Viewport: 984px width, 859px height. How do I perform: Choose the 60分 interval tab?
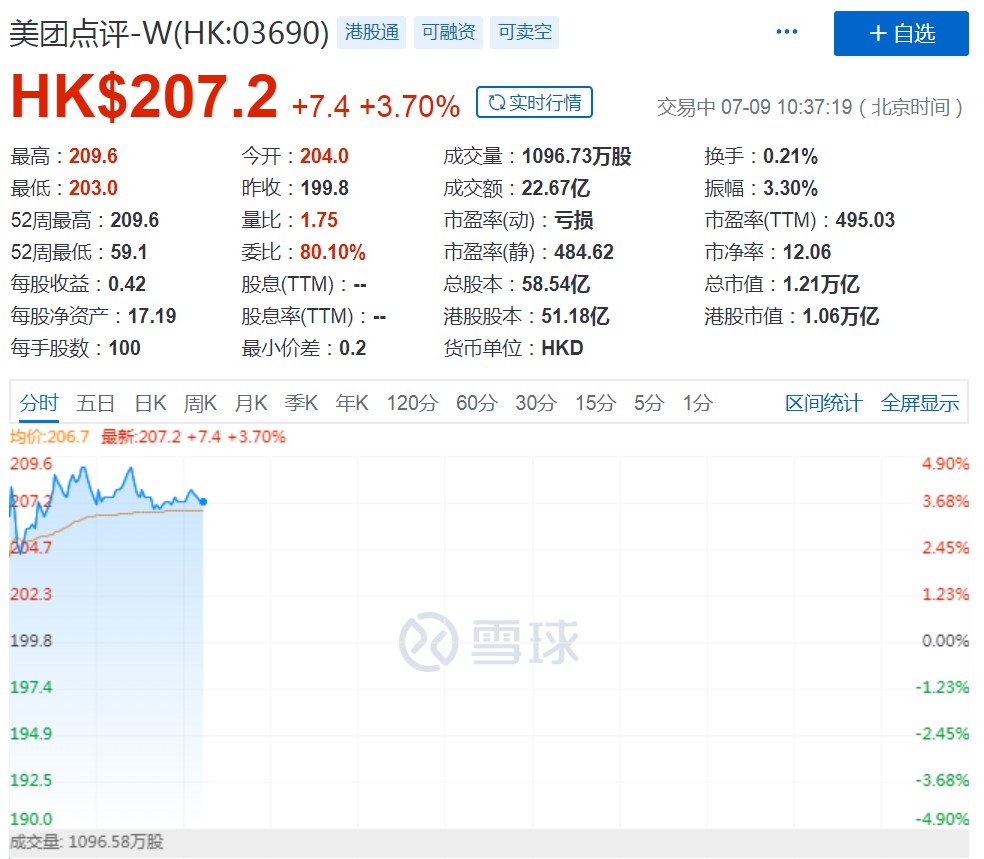click(476, 403)
